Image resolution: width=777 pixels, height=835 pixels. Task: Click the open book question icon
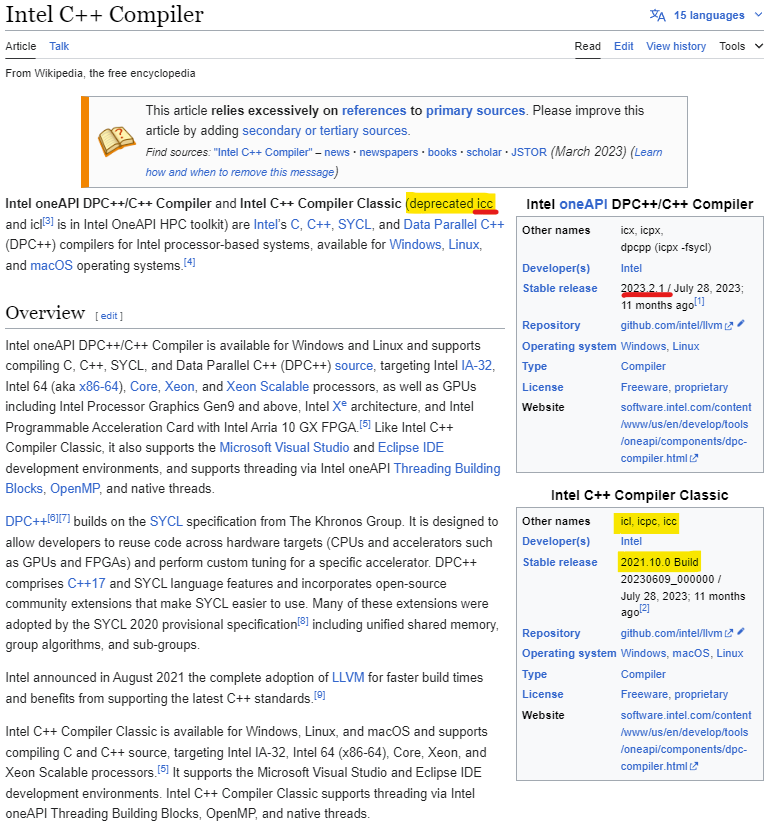(117, 142)
